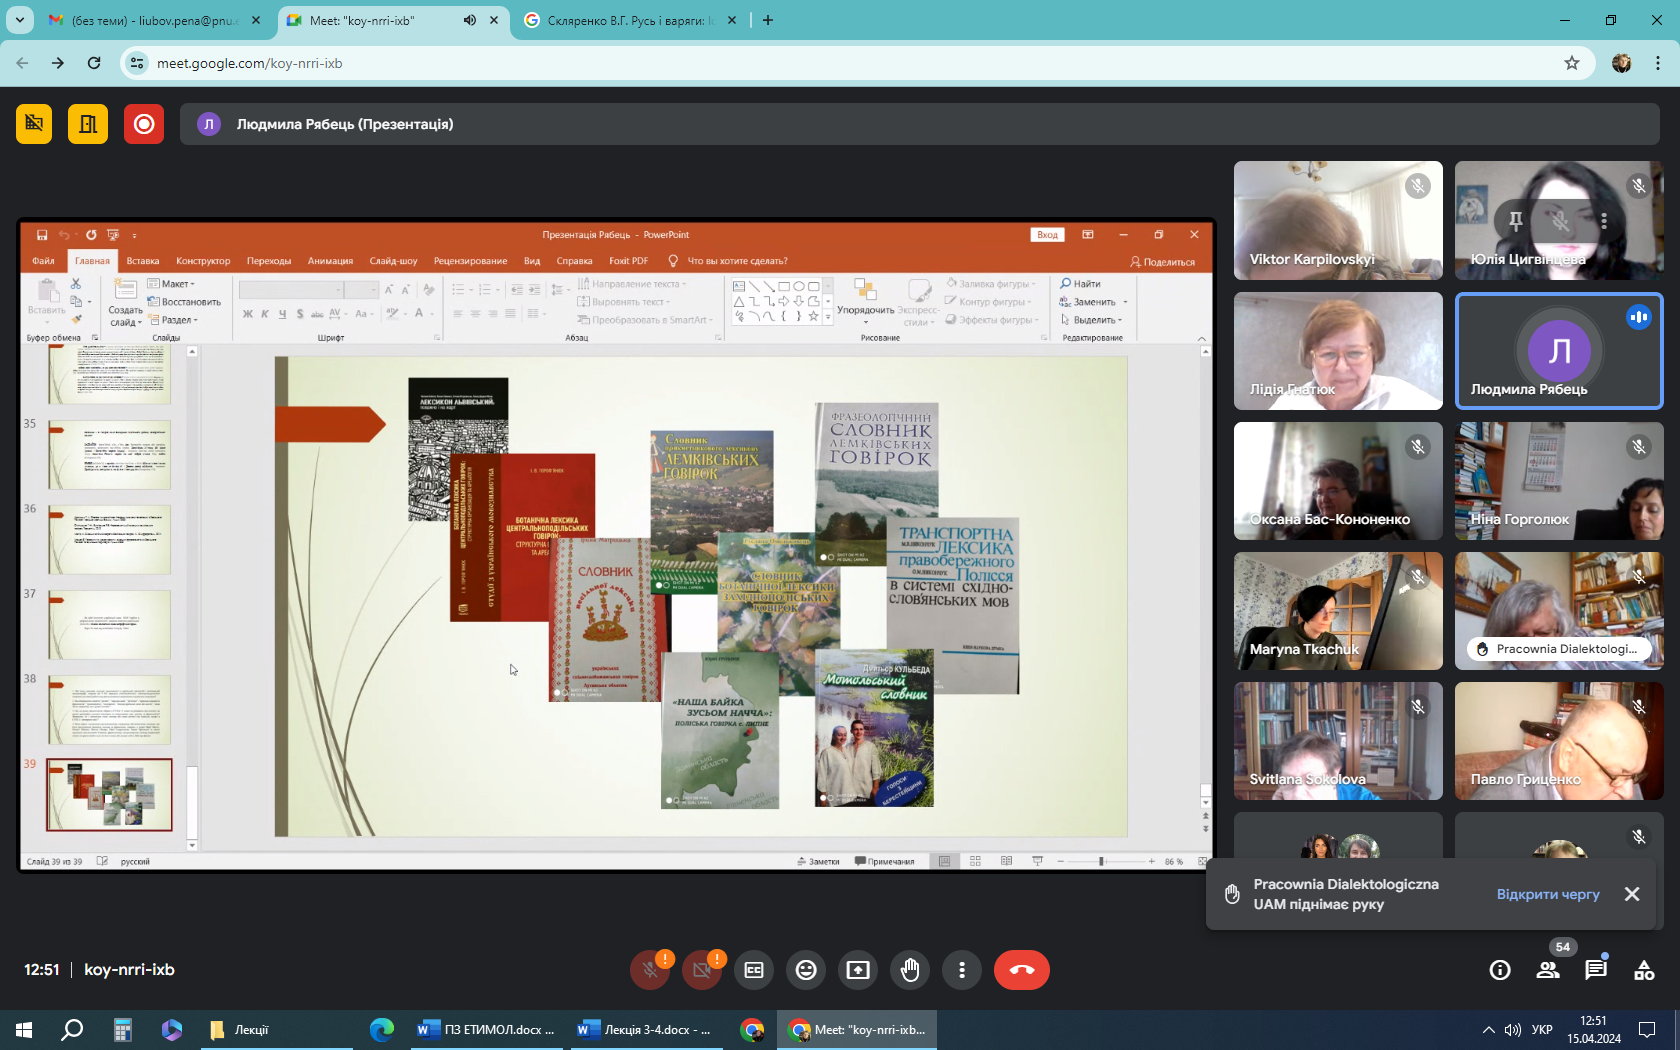Screen dimensions: 1680x1050
Task: Dismiss the raised hand notification
Action: click(x=1632, y=894)
